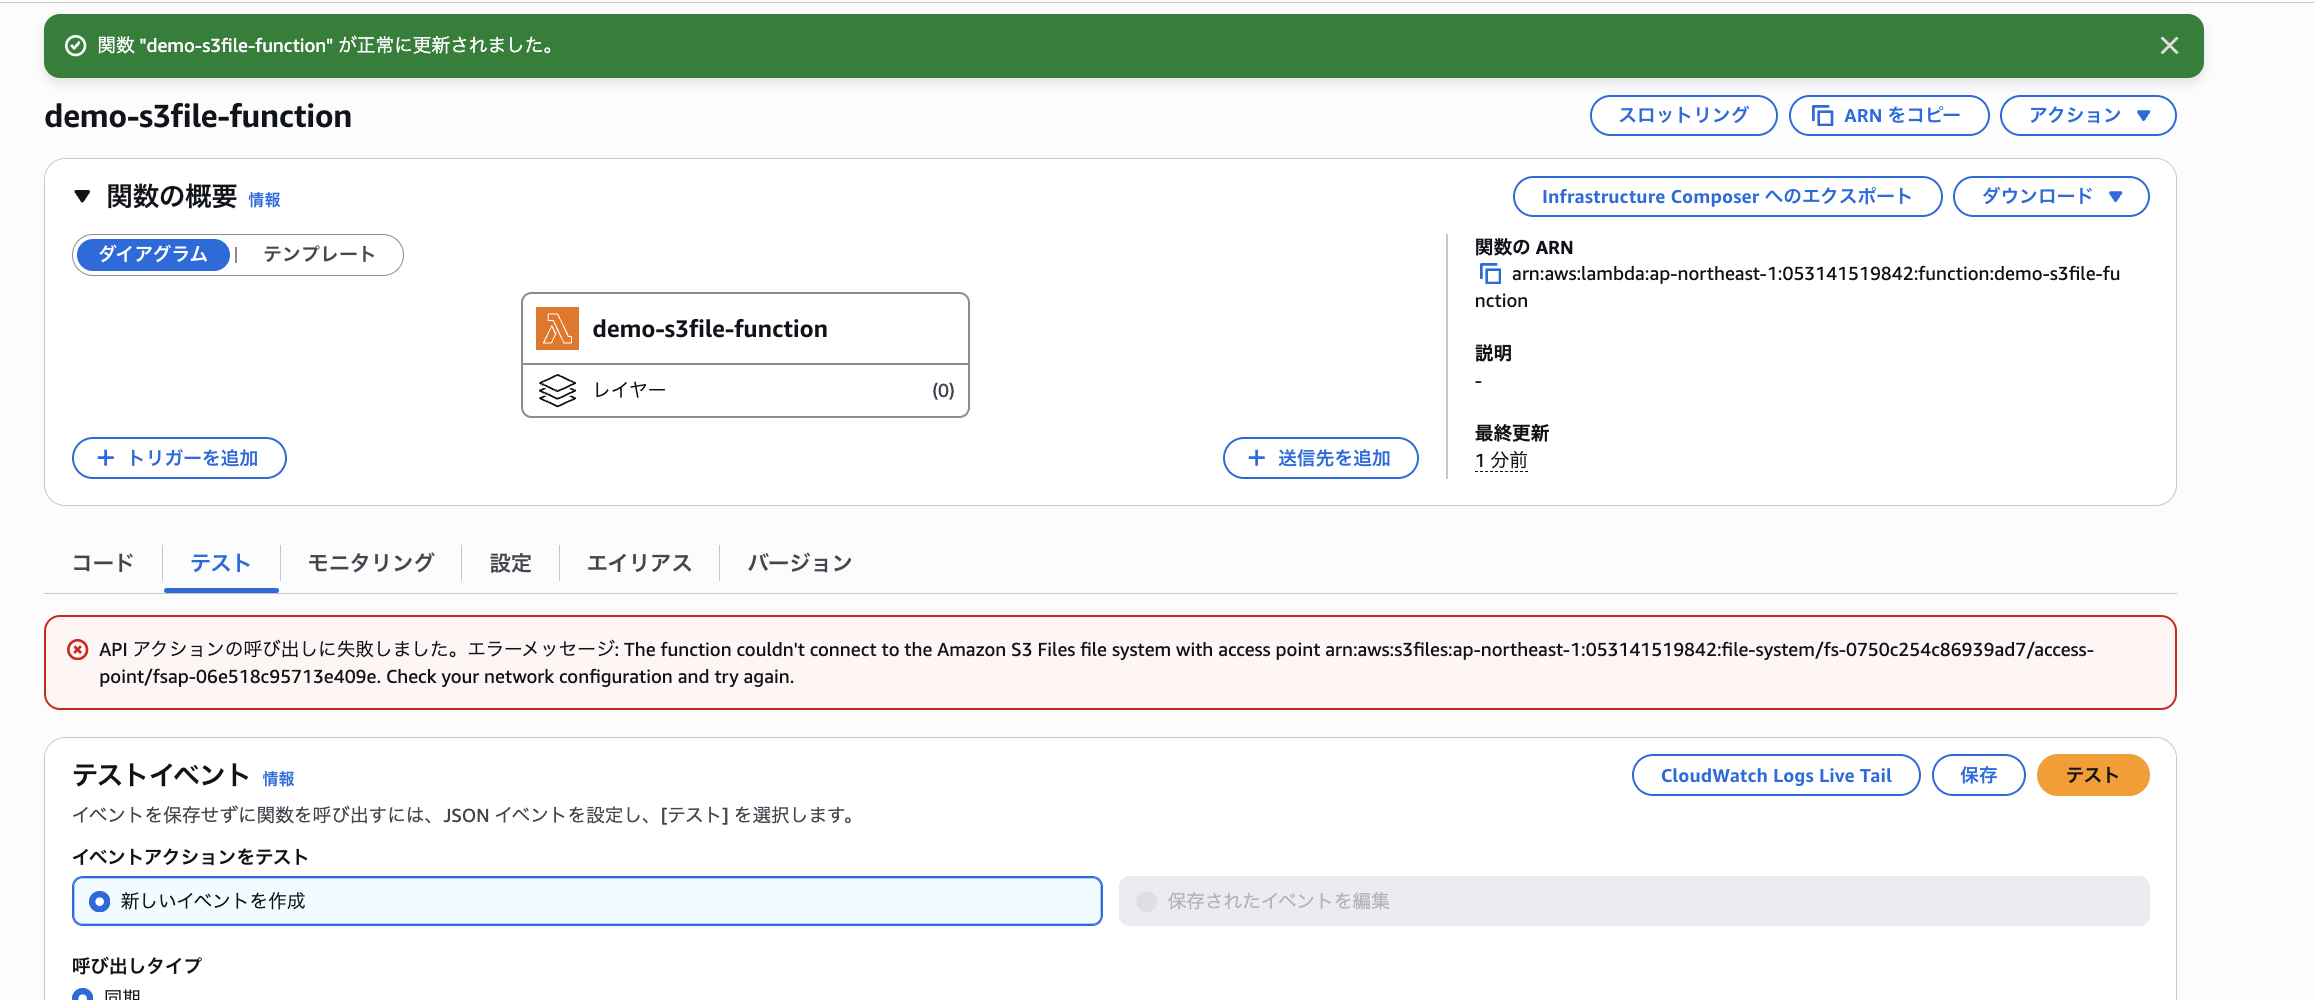Click the green checkmark icon in the success banner
This screenshot has height=1000, width=2314.
tap(76, 45)
